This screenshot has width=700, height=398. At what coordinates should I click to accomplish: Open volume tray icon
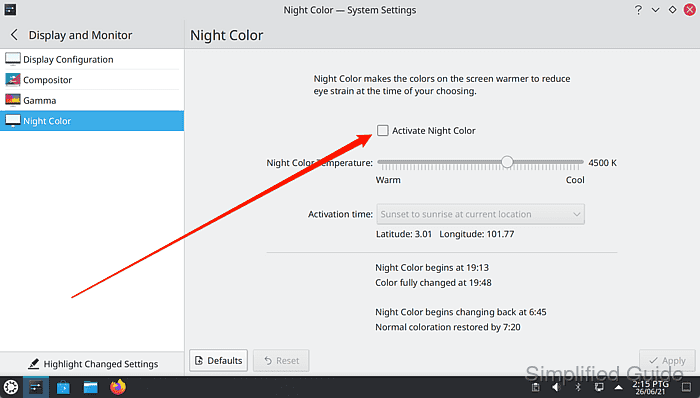pos(556,387)
